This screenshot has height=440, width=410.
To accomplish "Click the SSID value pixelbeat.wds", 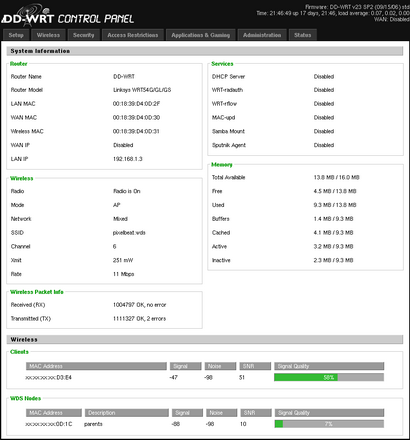I will pyautogui.click(x=129, y=233).
